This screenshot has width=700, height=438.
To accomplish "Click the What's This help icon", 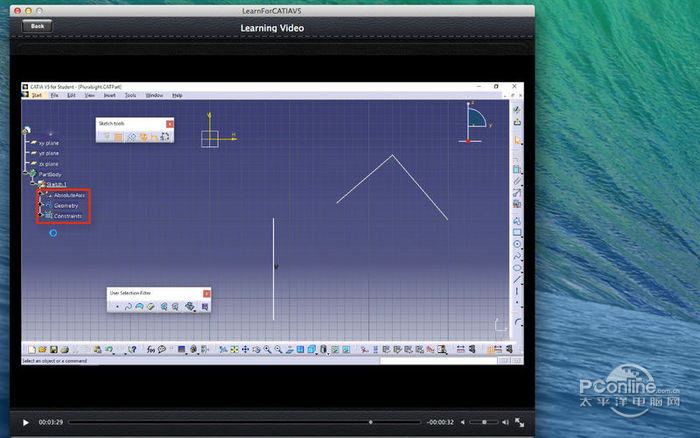I will pyautogui.click(x=132, y=349).
